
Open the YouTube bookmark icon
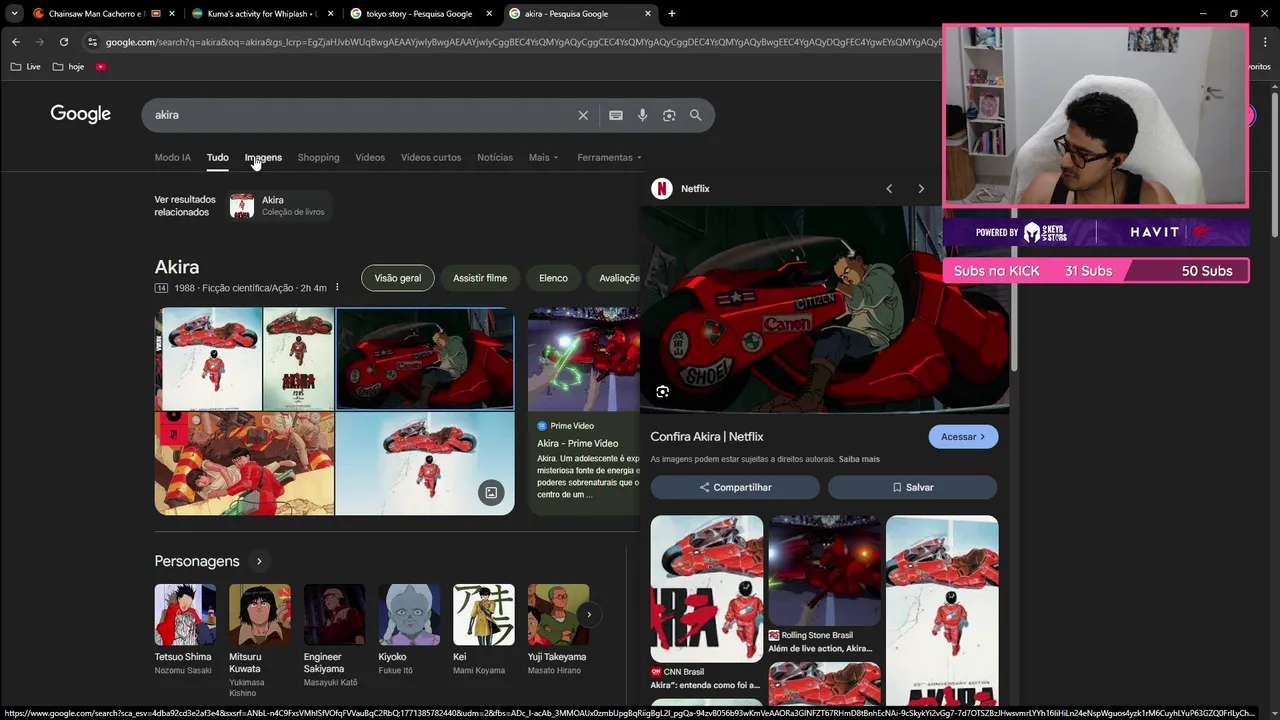(101, 66)
